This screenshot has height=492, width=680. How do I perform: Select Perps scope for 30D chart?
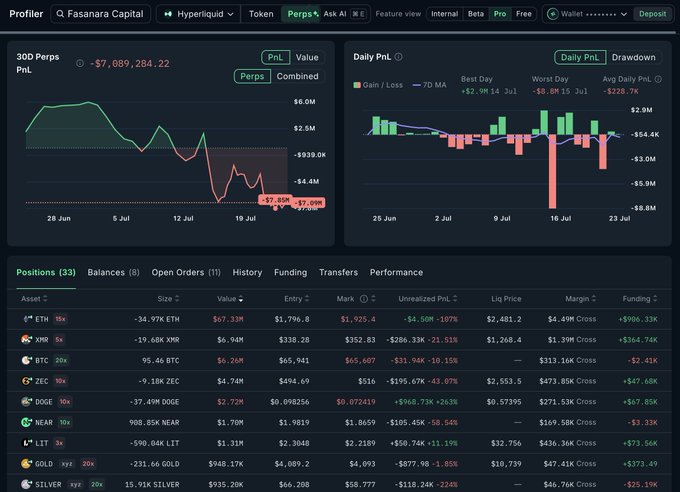(x=252, y=76)
